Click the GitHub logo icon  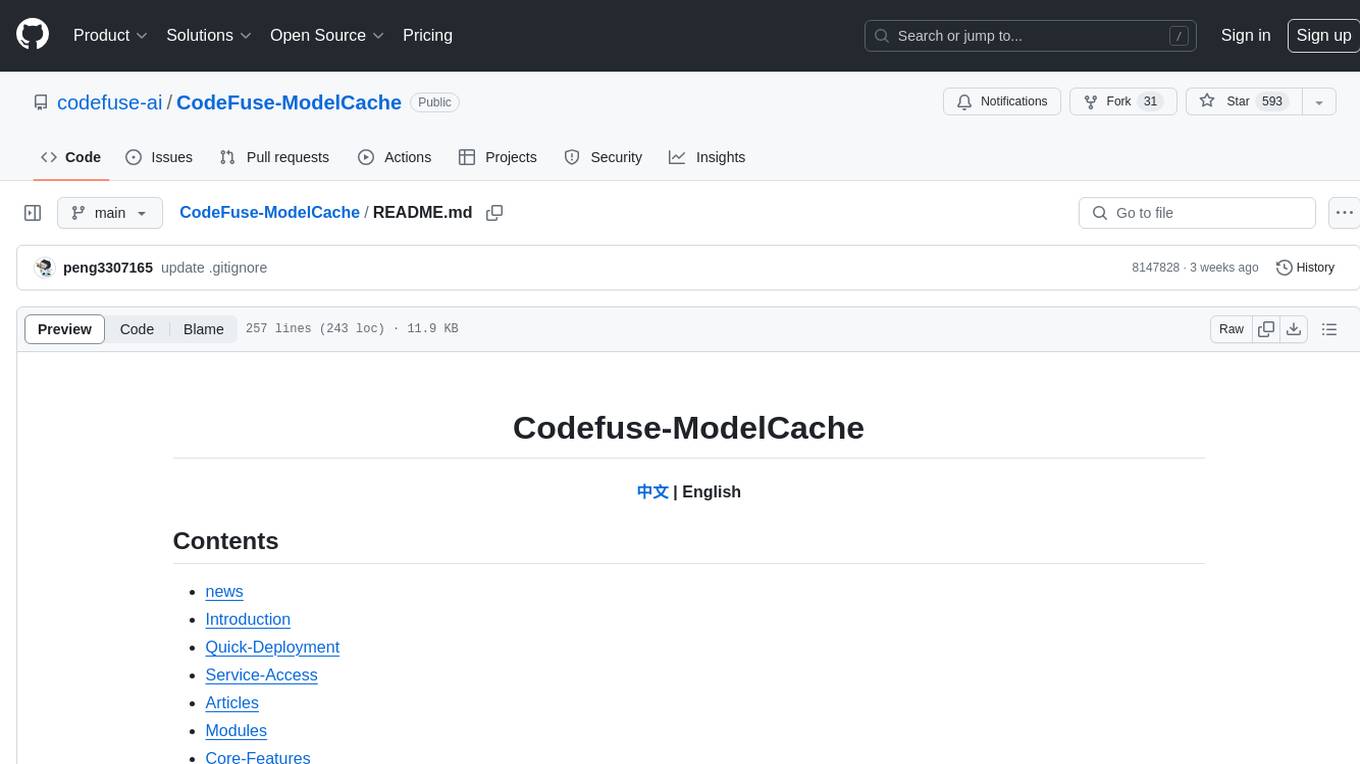(33, 35)
